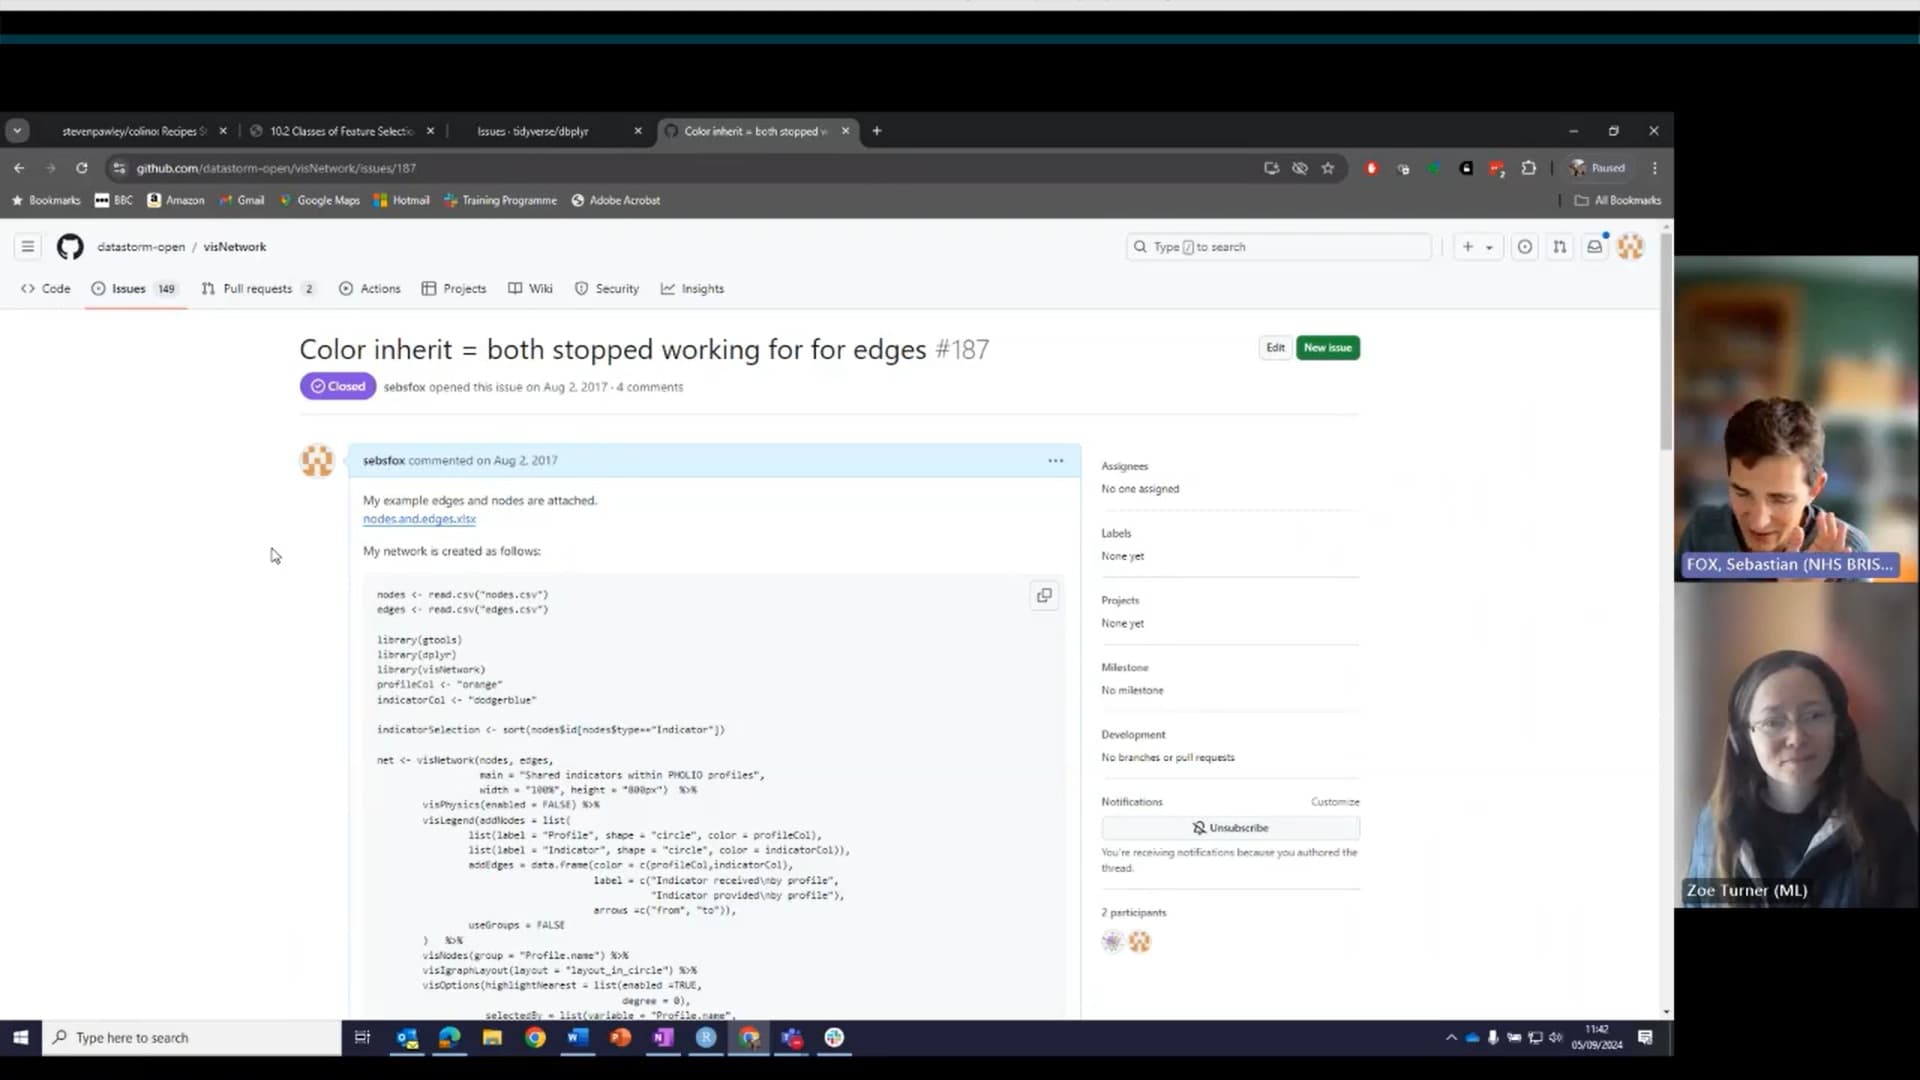The width and height of the screenshot is (1920, 1080).
Task: Click Zoe Turner video thumbnail
Action: (x=1796, y=745)
